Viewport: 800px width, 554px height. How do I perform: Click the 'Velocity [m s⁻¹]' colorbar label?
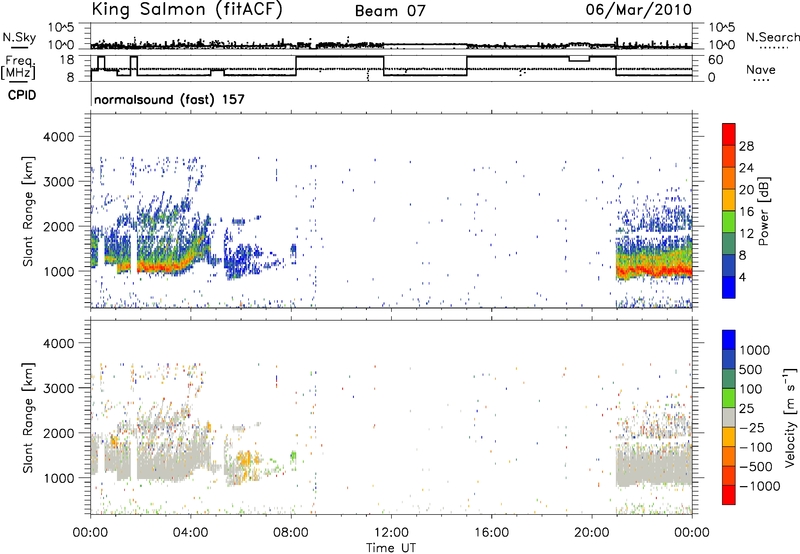790,417
